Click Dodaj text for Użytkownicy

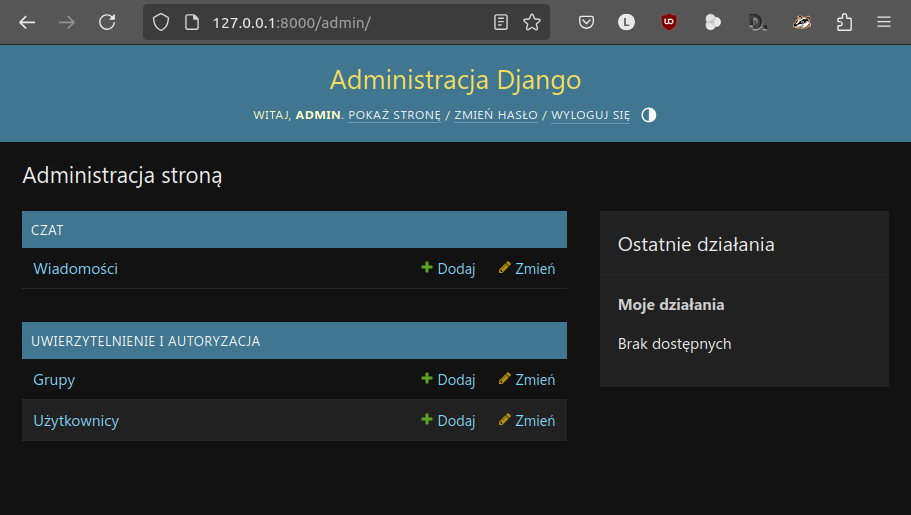coord(456,421)
